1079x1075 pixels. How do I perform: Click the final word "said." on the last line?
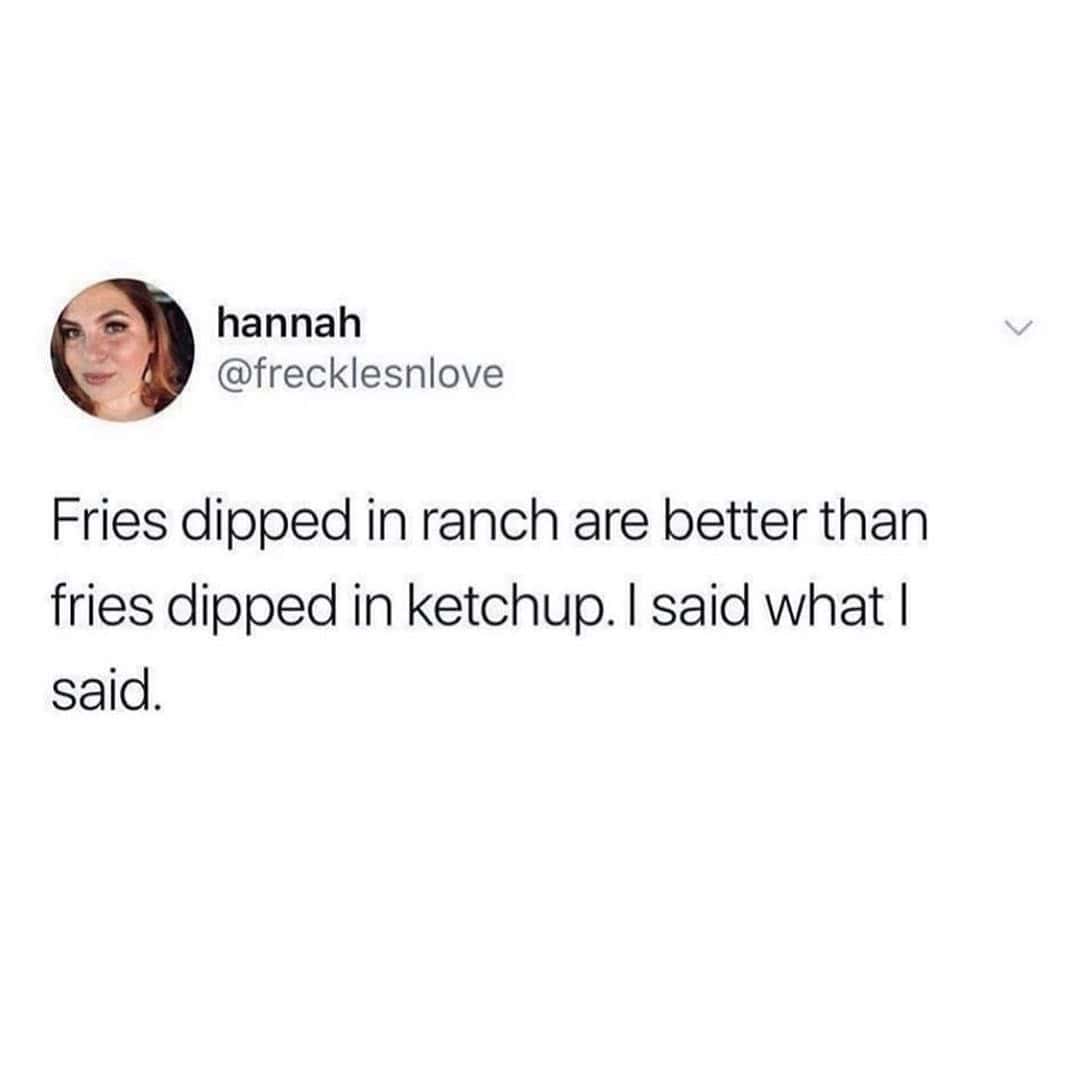[x=106, y=694]
